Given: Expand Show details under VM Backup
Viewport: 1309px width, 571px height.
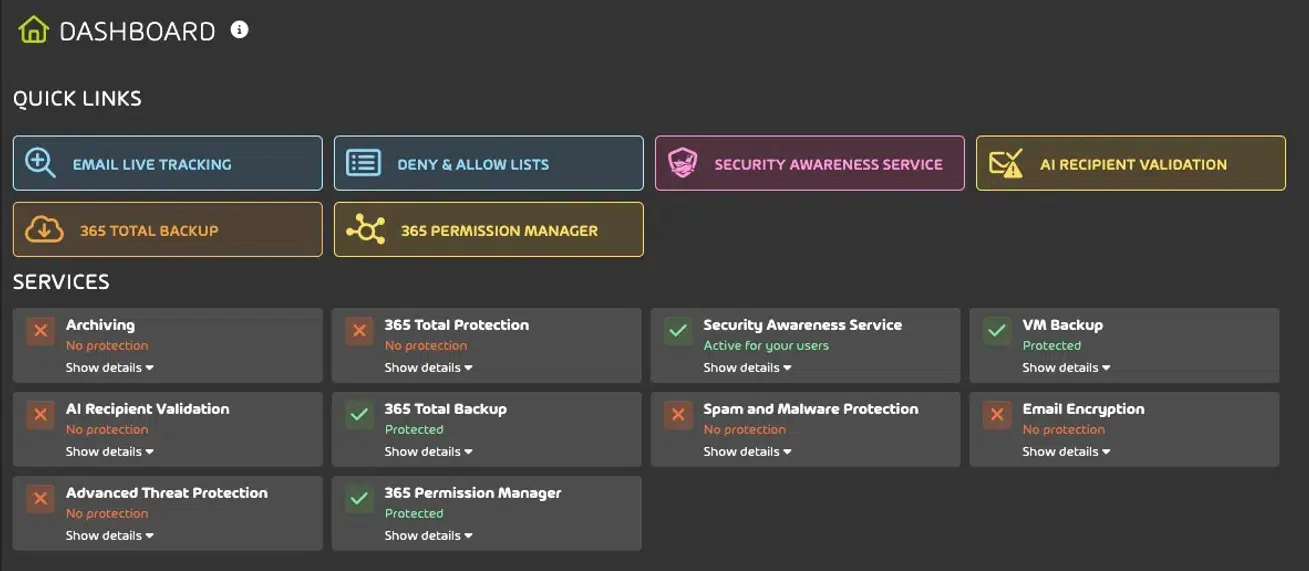Looking at the screenshot, I should click(x=1067, y=367).
